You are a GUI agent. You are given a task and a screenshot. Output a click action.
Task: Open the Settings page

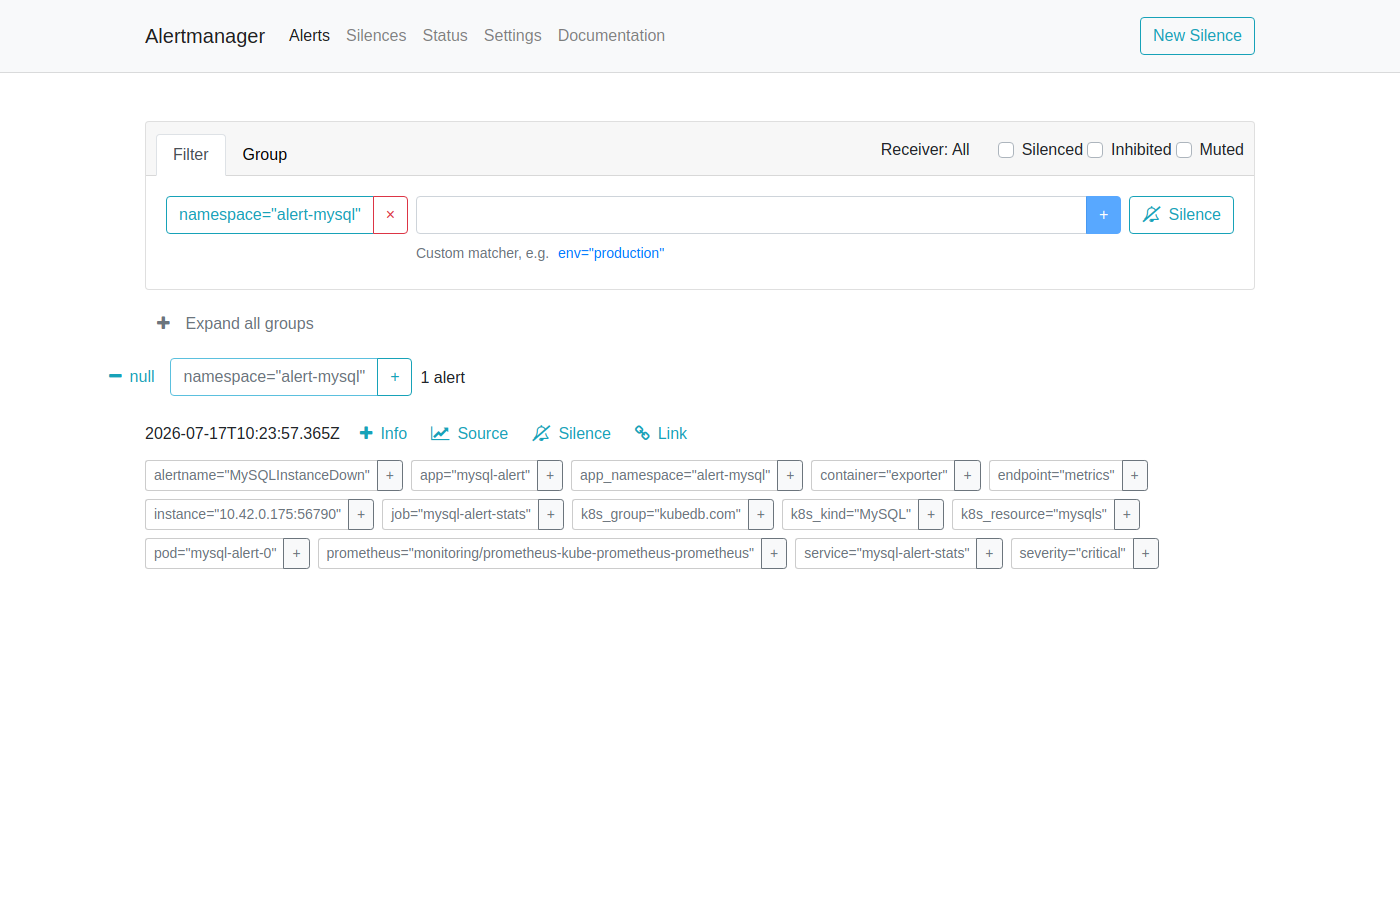coord(513,36)
